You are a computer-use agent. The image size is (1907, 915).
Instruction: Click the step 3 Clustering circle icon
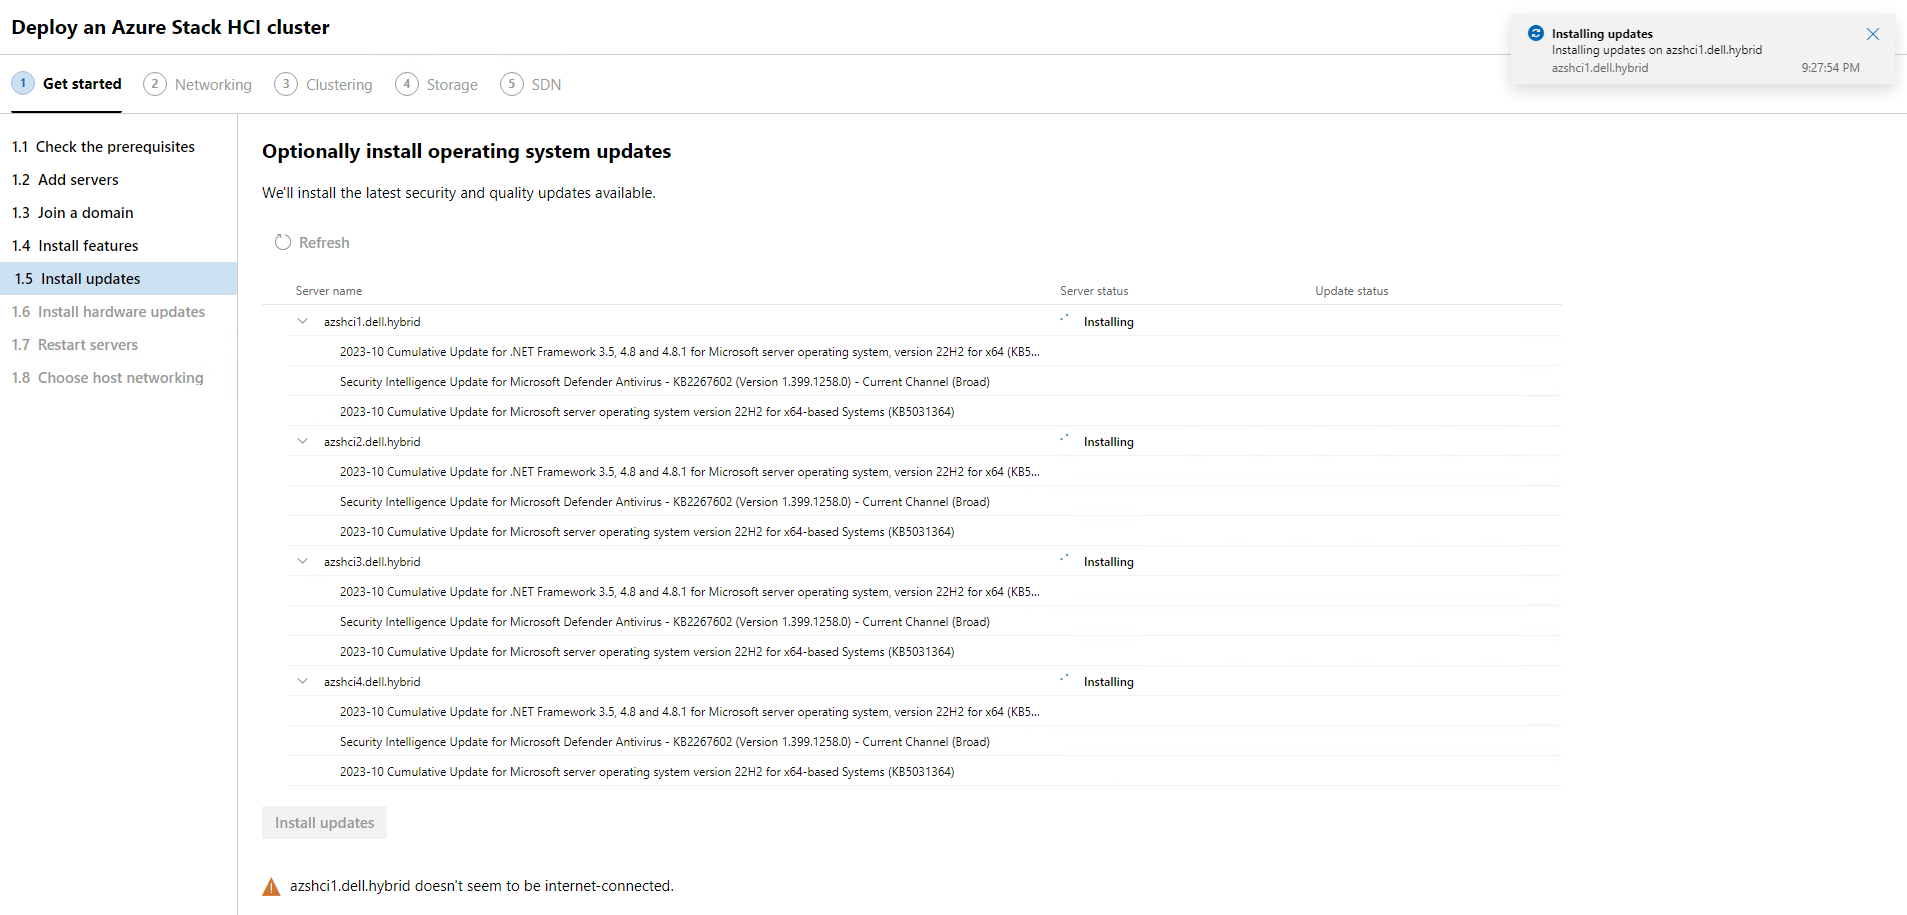pyautogui.click(x=286, y=84)
